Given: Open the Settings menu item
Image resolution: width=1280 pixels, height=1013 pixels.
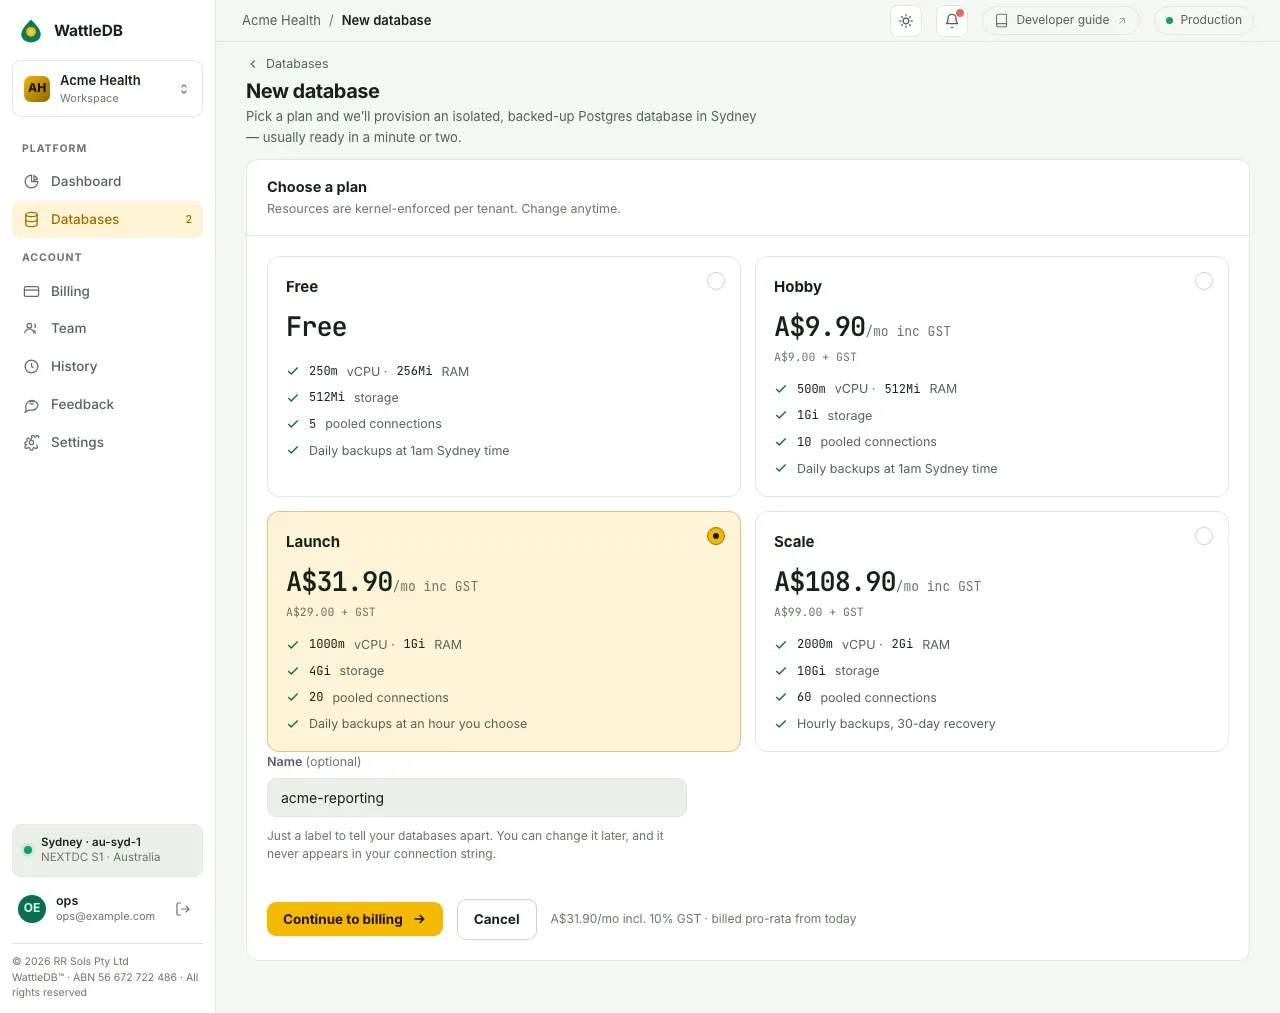Looking at the screenshot, I should (107, 443).
